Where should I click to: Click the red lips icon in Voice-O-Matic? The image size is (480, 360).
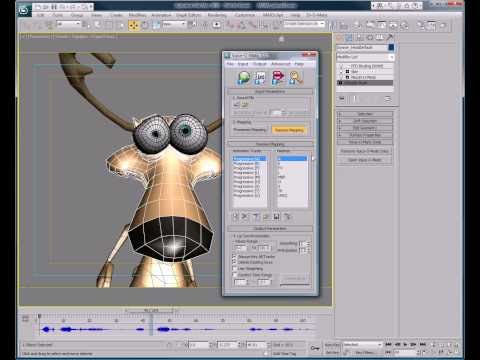click(278, 78)
